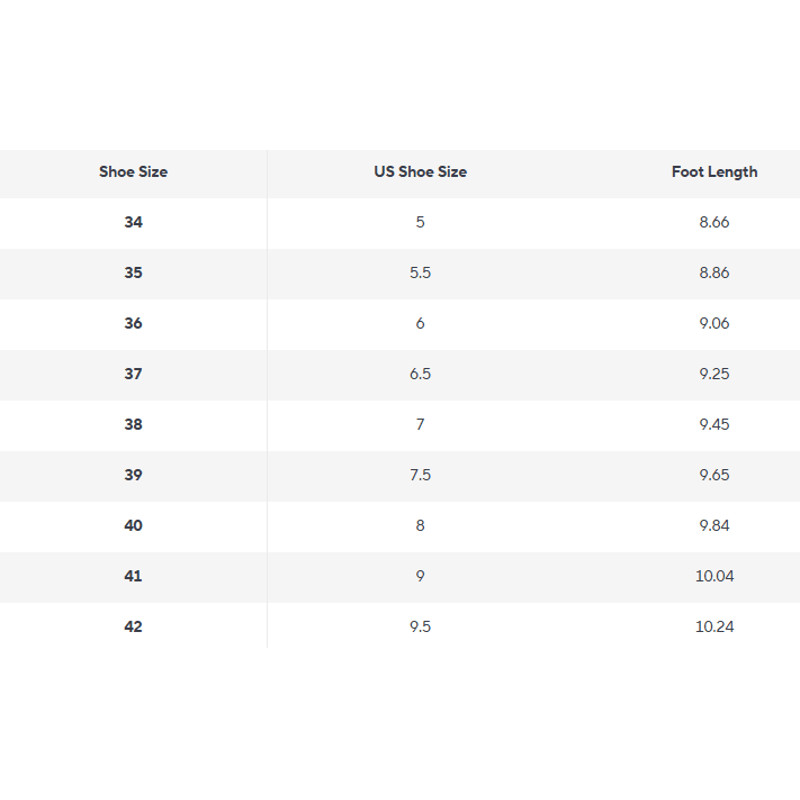Click US shoe size 7.5 value
This screenshot has height=800, width=800.
point(420,475)
